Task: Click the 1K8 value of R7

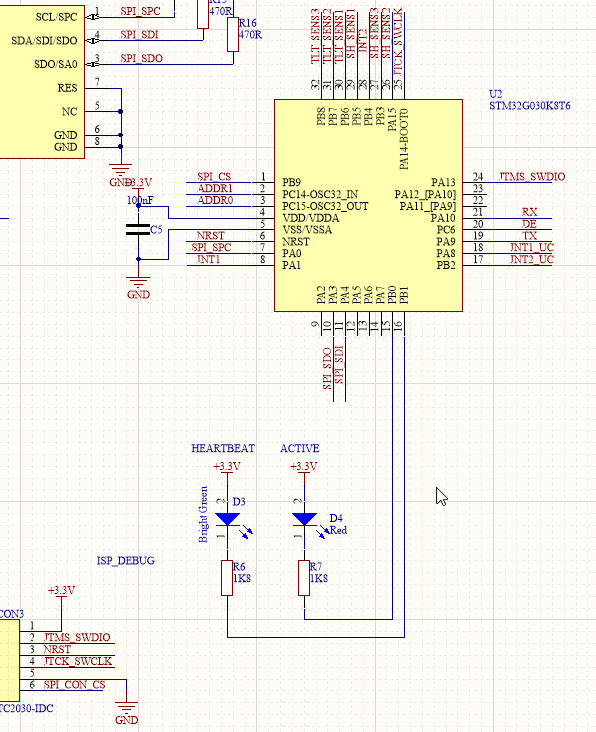Action: tap(319, 578)
